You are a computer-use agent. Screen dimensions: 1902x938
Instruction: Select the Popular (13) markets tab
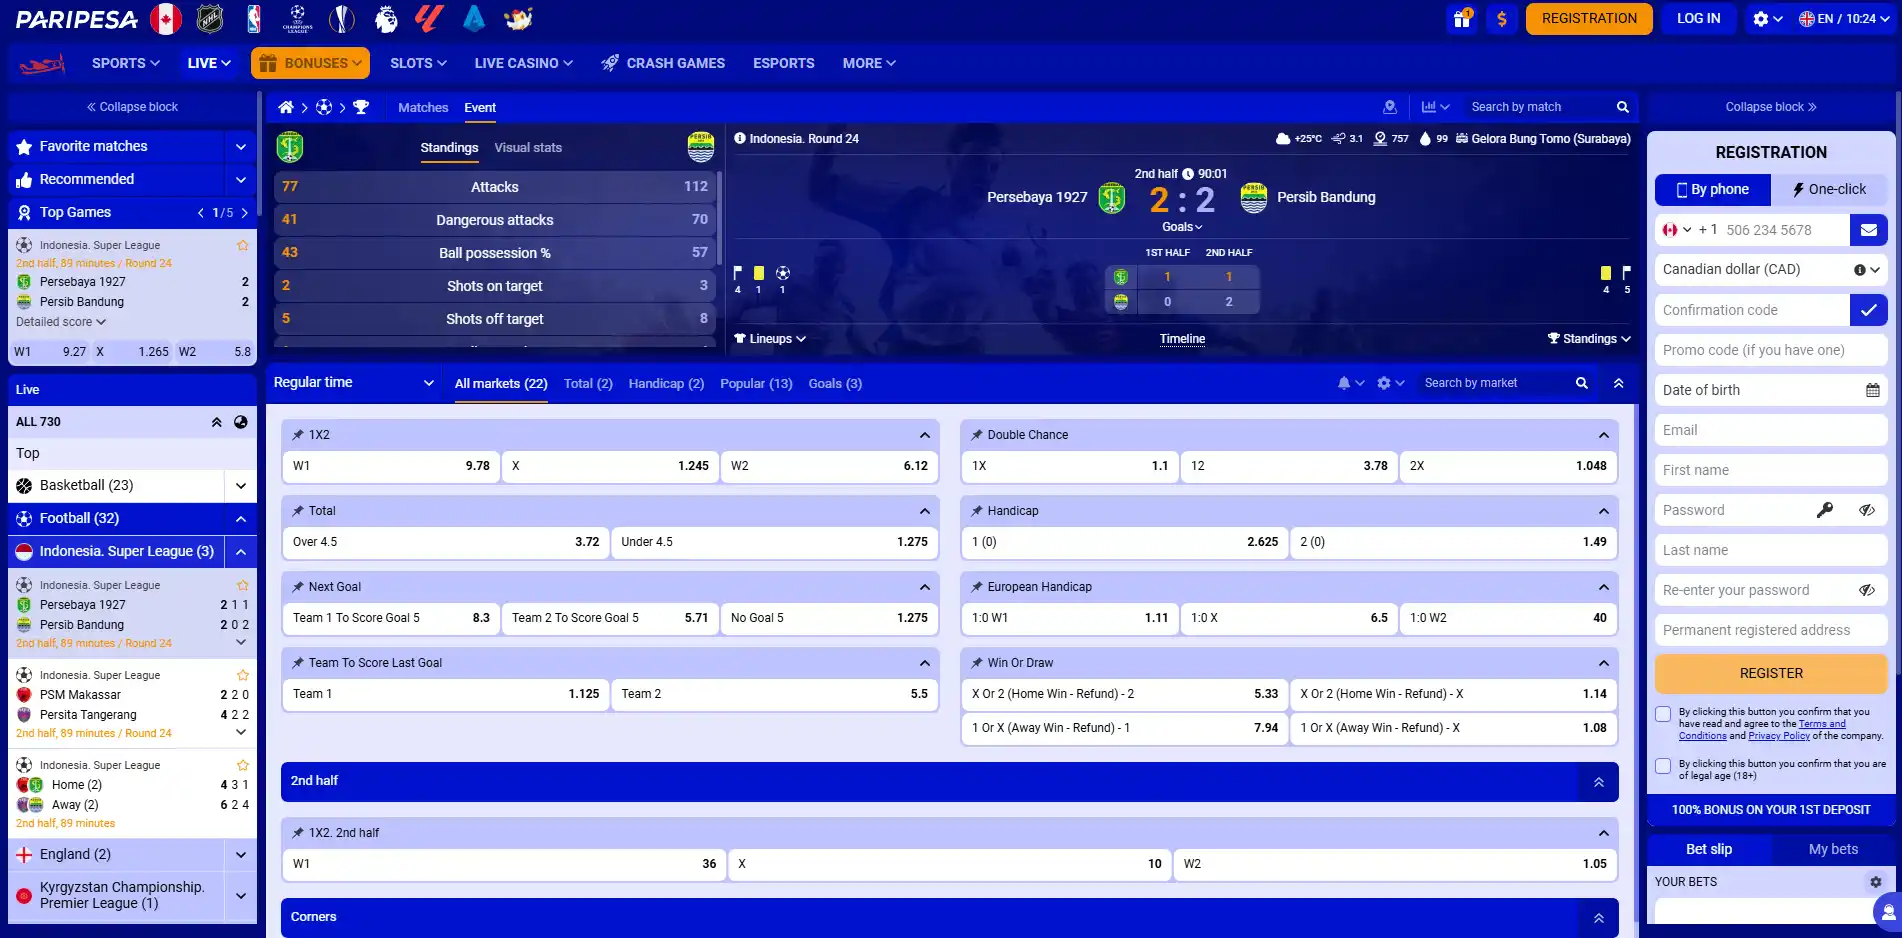[x=756, y=384]
